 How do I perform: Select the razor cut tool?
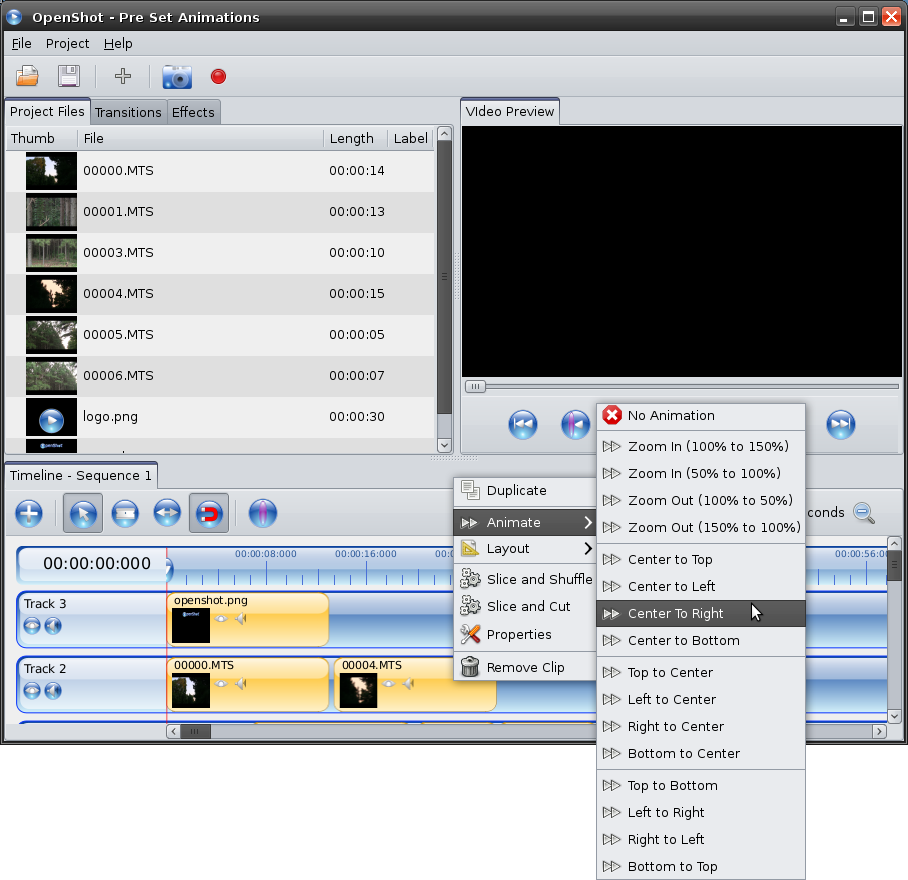(x=124, y=514)
